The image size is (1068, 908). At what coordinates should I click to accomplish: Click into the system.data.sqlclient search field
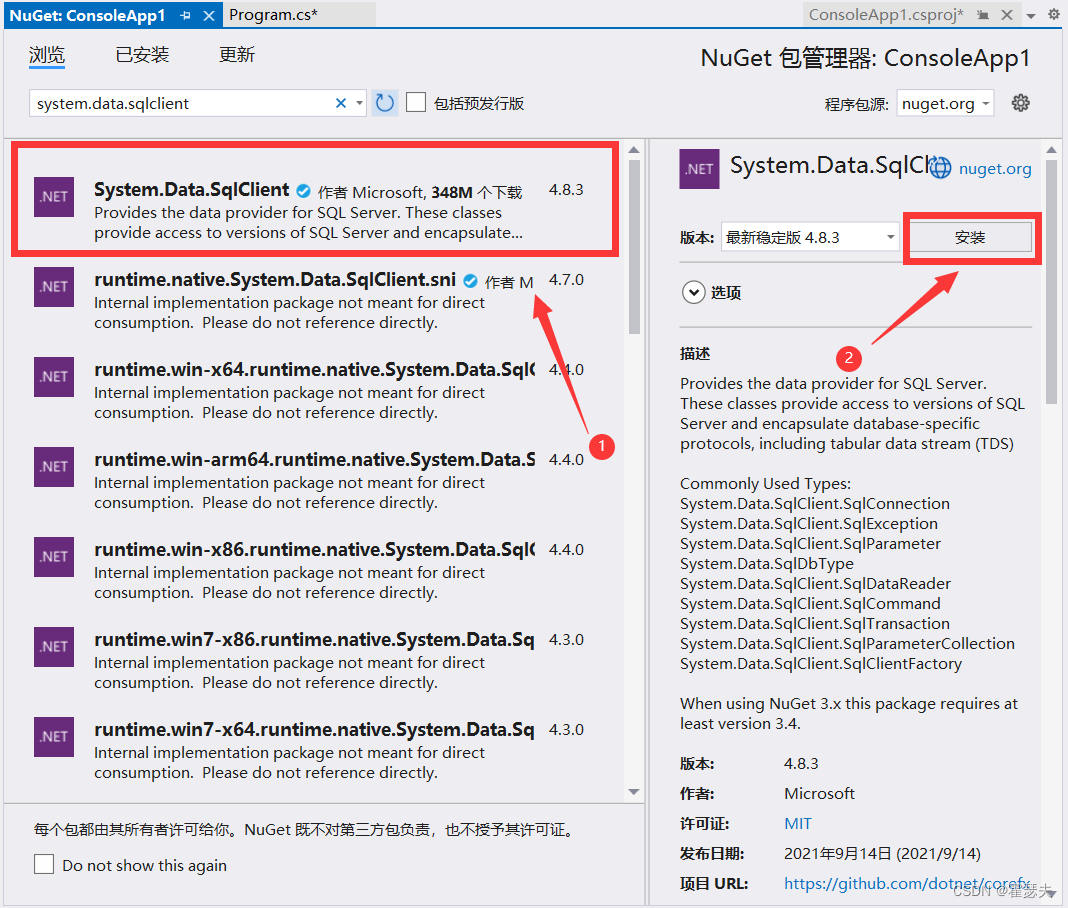(x=183, y=103)
